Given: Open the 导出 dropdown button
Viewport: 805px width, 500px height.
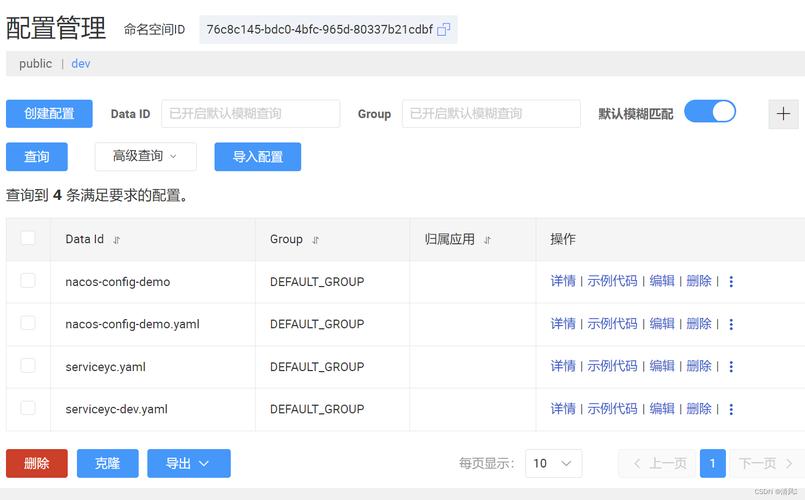Looking at the screenshot, I should point(188,464).
